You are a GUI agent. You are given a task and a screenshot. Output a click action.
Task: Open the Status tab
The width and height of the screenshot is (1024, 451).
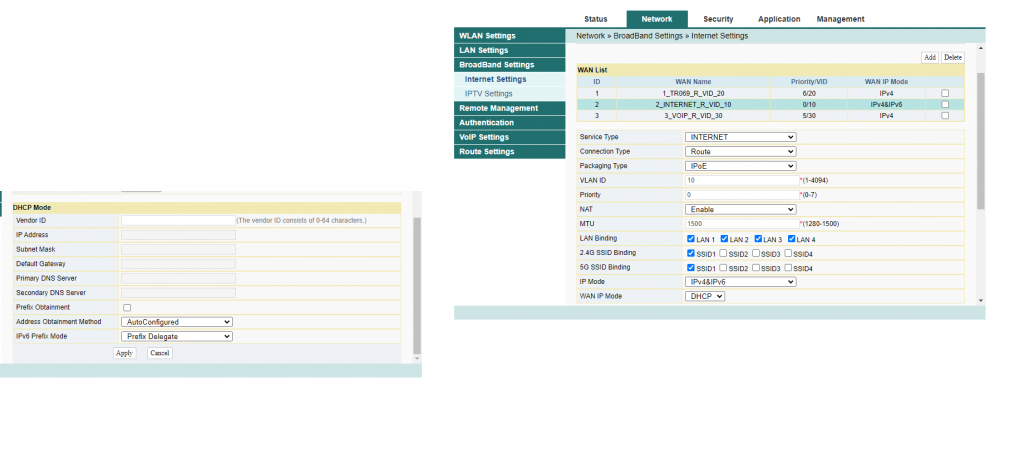pyautogui.click(x=595, y=19)
